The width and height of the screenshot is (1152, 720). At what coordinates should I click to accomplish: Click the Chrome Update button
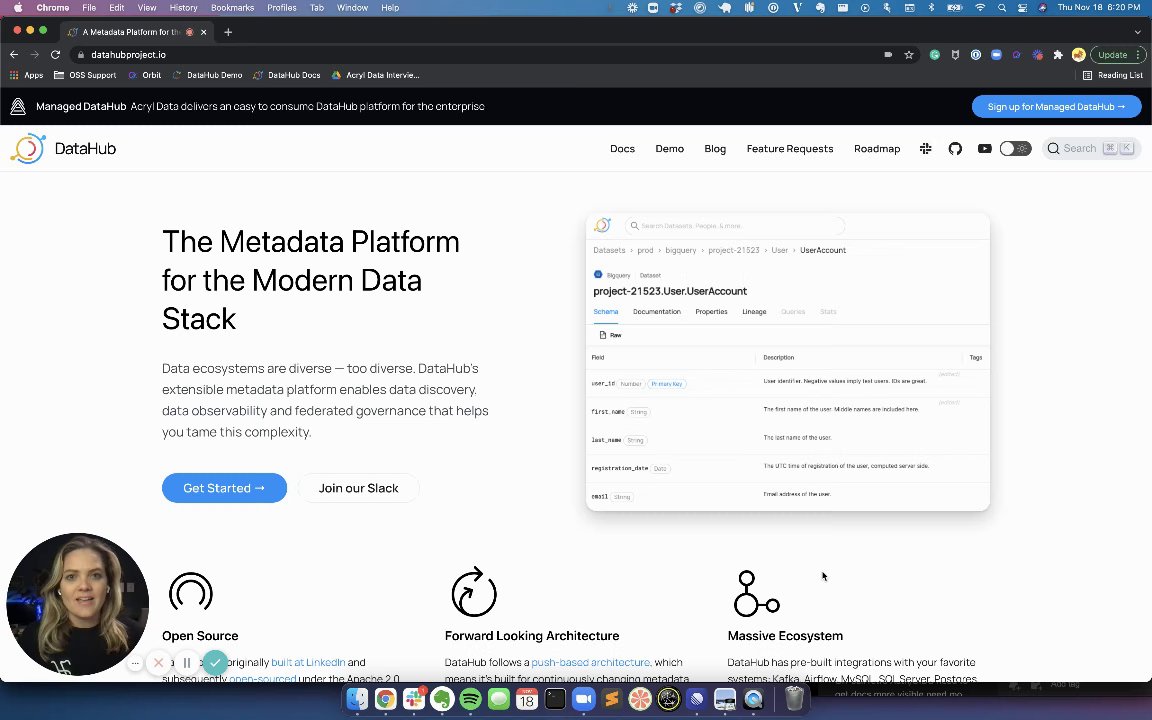pyautogui.click(x=1117, y=54)
